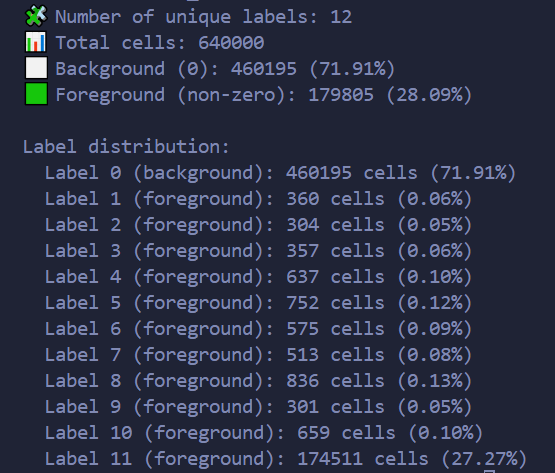Click the Label 3 row showing 357 cells

point(258,251)
